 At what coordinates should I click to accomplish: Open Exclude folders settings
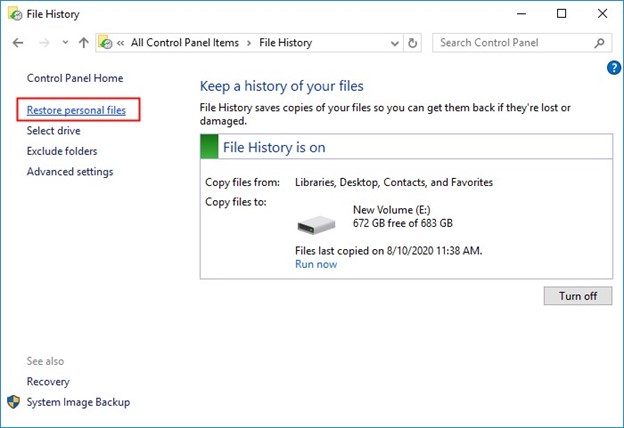[62, 151]
